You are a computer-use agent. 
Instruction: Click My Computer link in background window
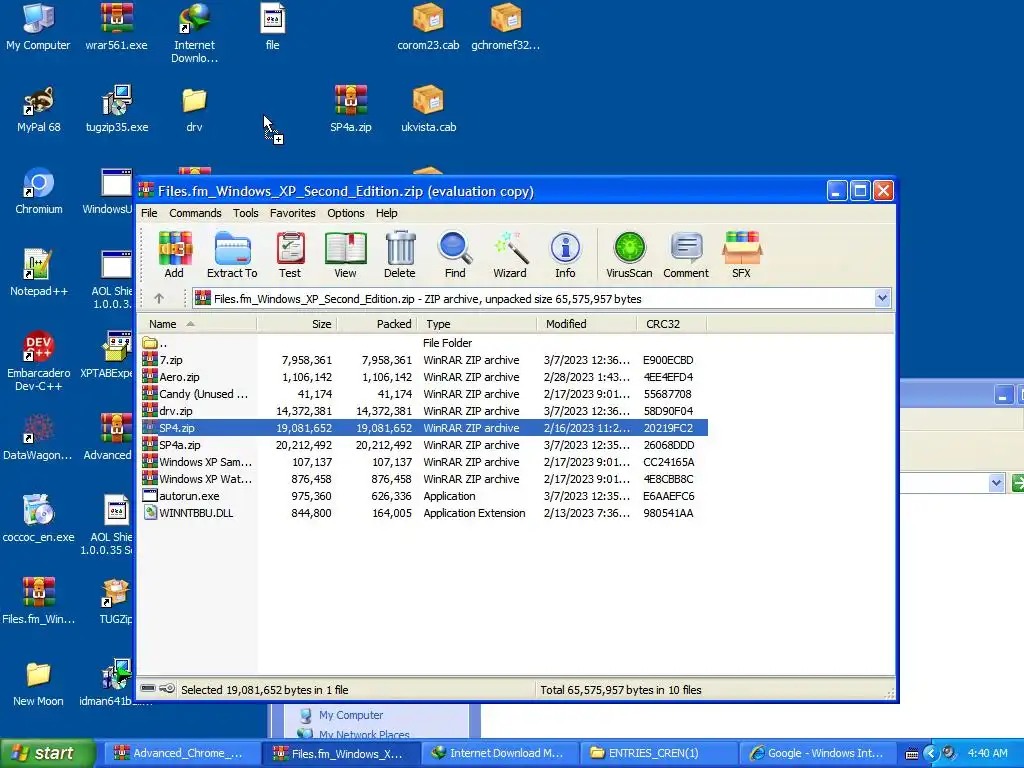[351, 715]
